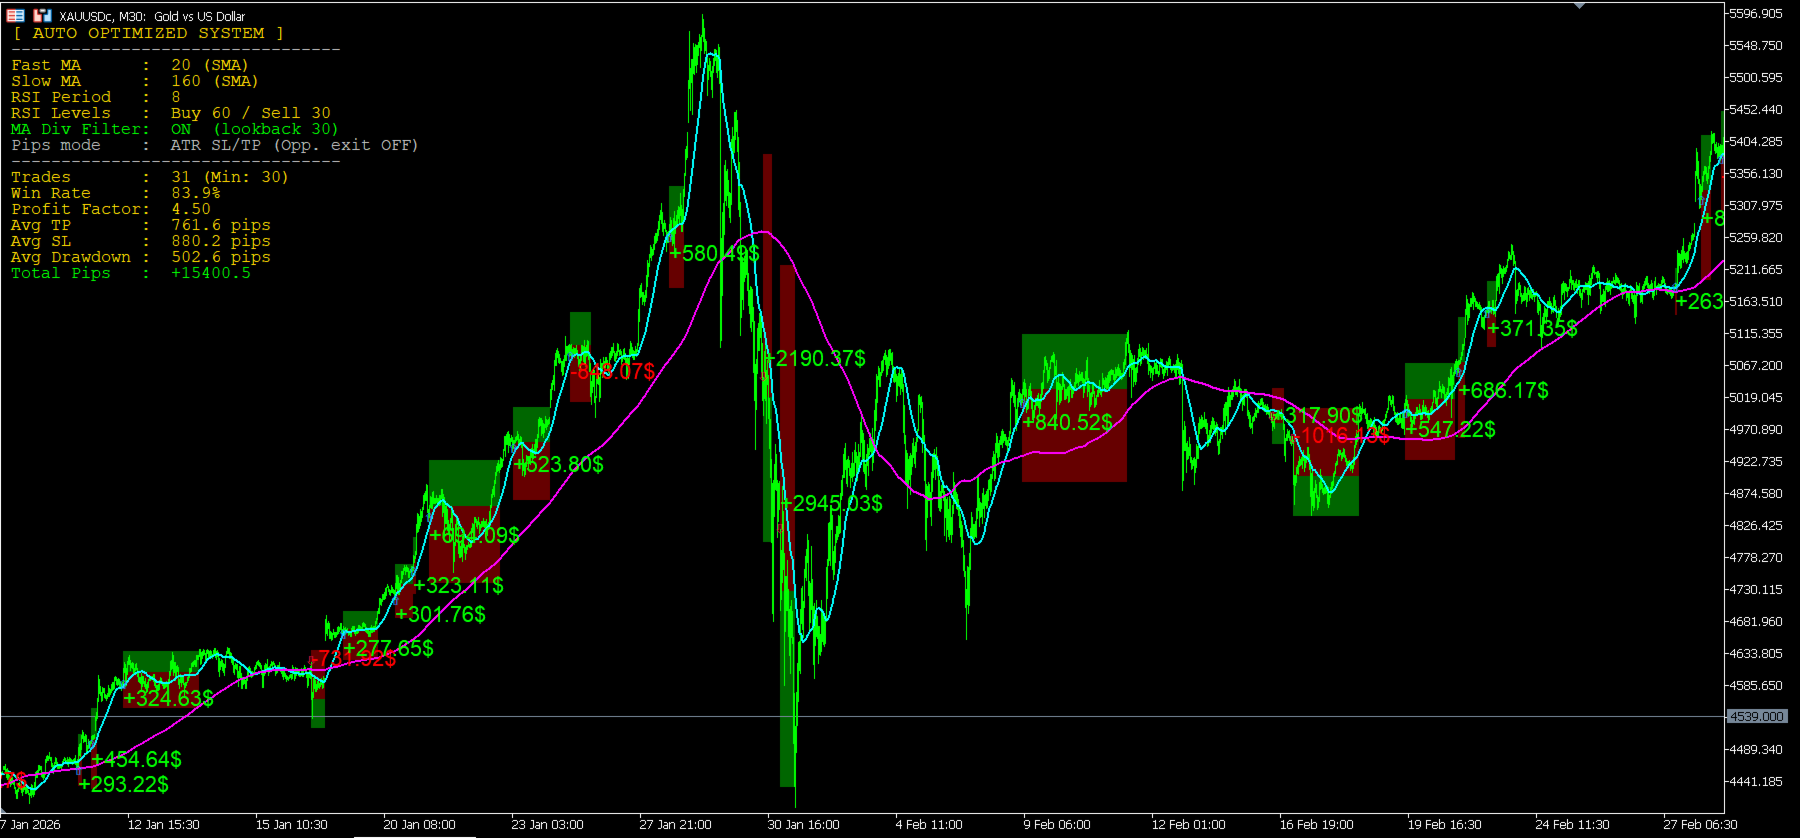Click the '4 Feb 11:00' time axis label

(x=929, y=825)
